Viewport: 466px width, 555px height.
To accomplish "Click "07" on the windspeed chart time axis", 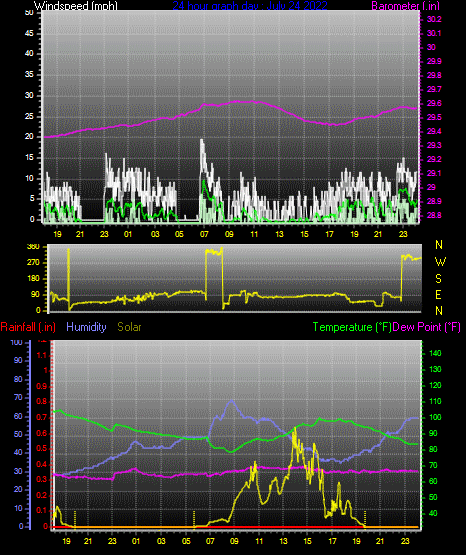I will (204, 234).
